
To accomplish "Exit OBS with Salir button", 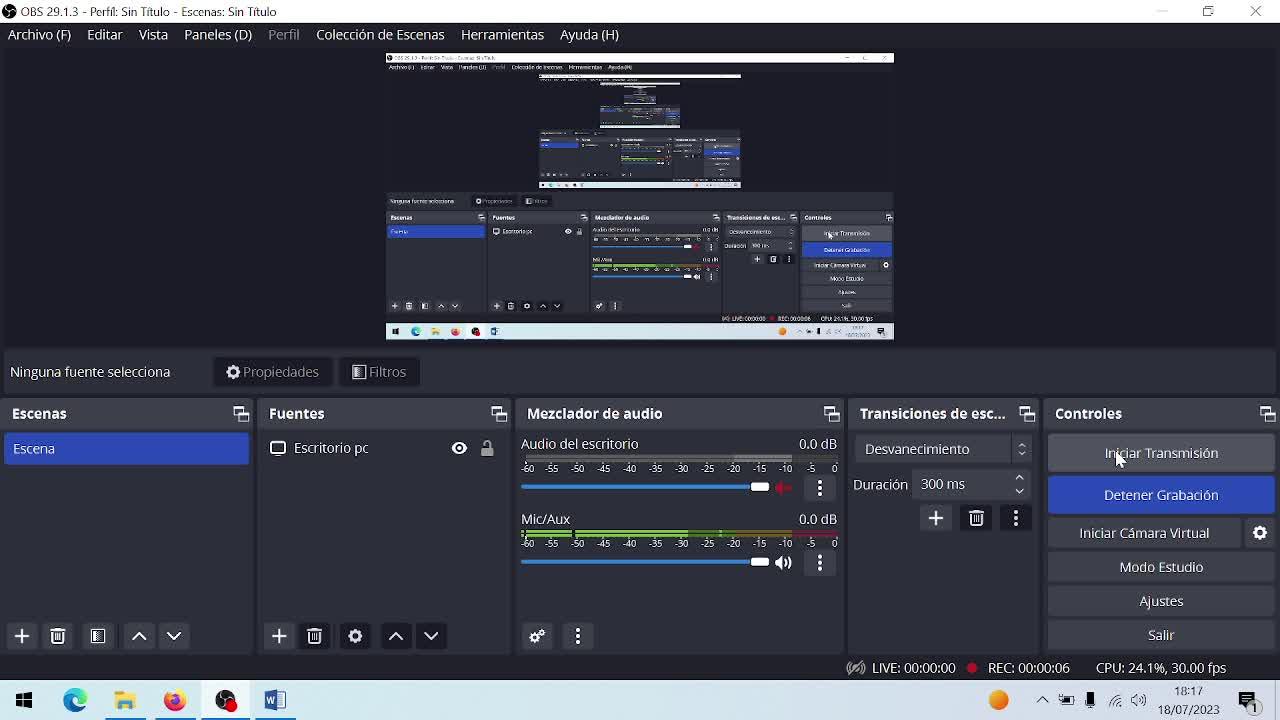I will click(x=1161, y=635).
